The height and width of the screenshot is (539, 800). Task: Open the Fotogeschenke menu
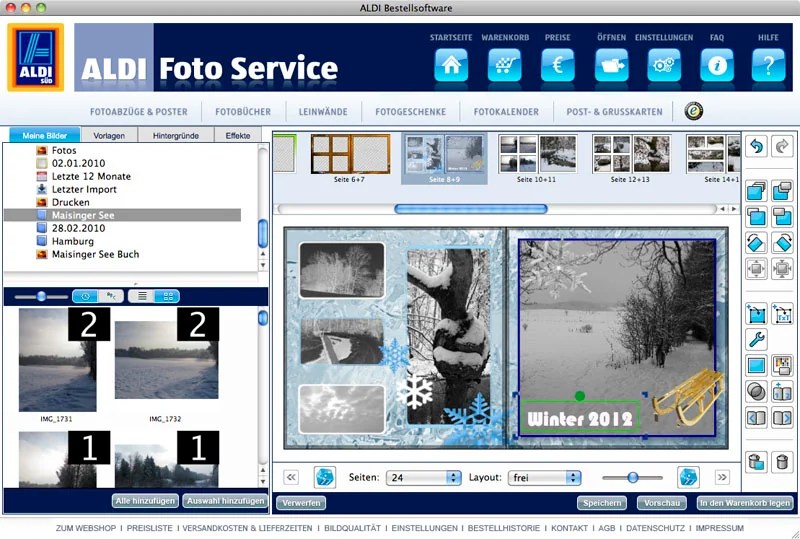click(411, 112)
